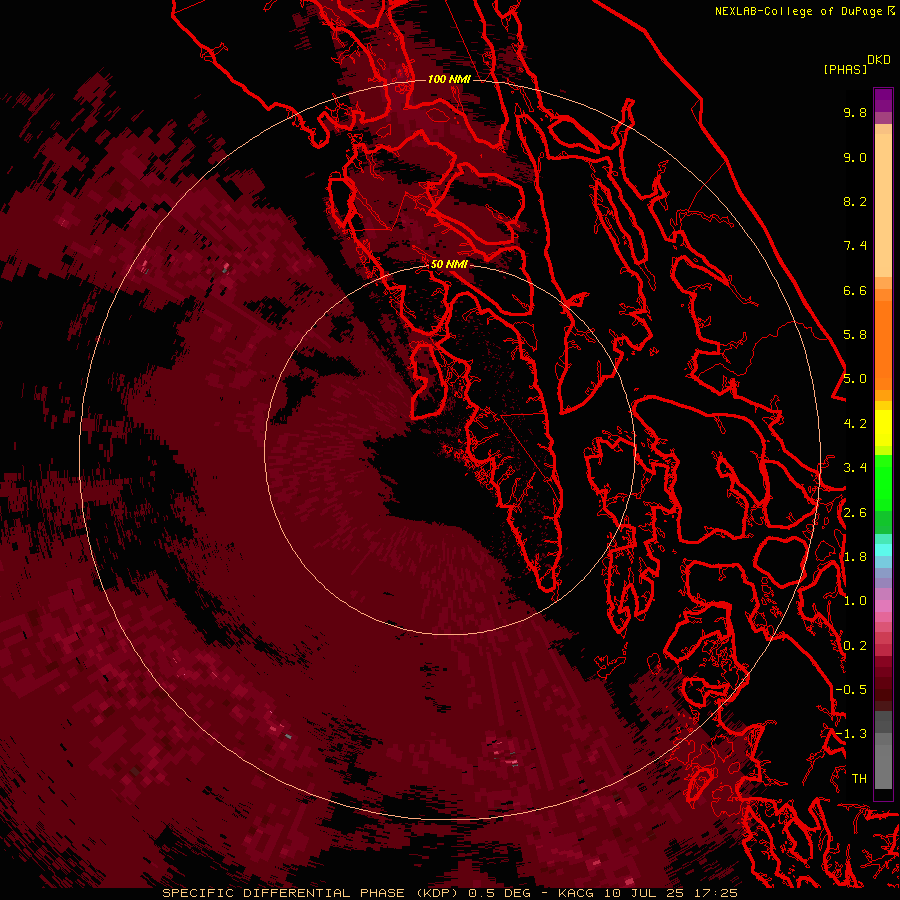Click the 2.6 value on color scale
The width and height of the screenshot is (900, 900).
[855, 513]
